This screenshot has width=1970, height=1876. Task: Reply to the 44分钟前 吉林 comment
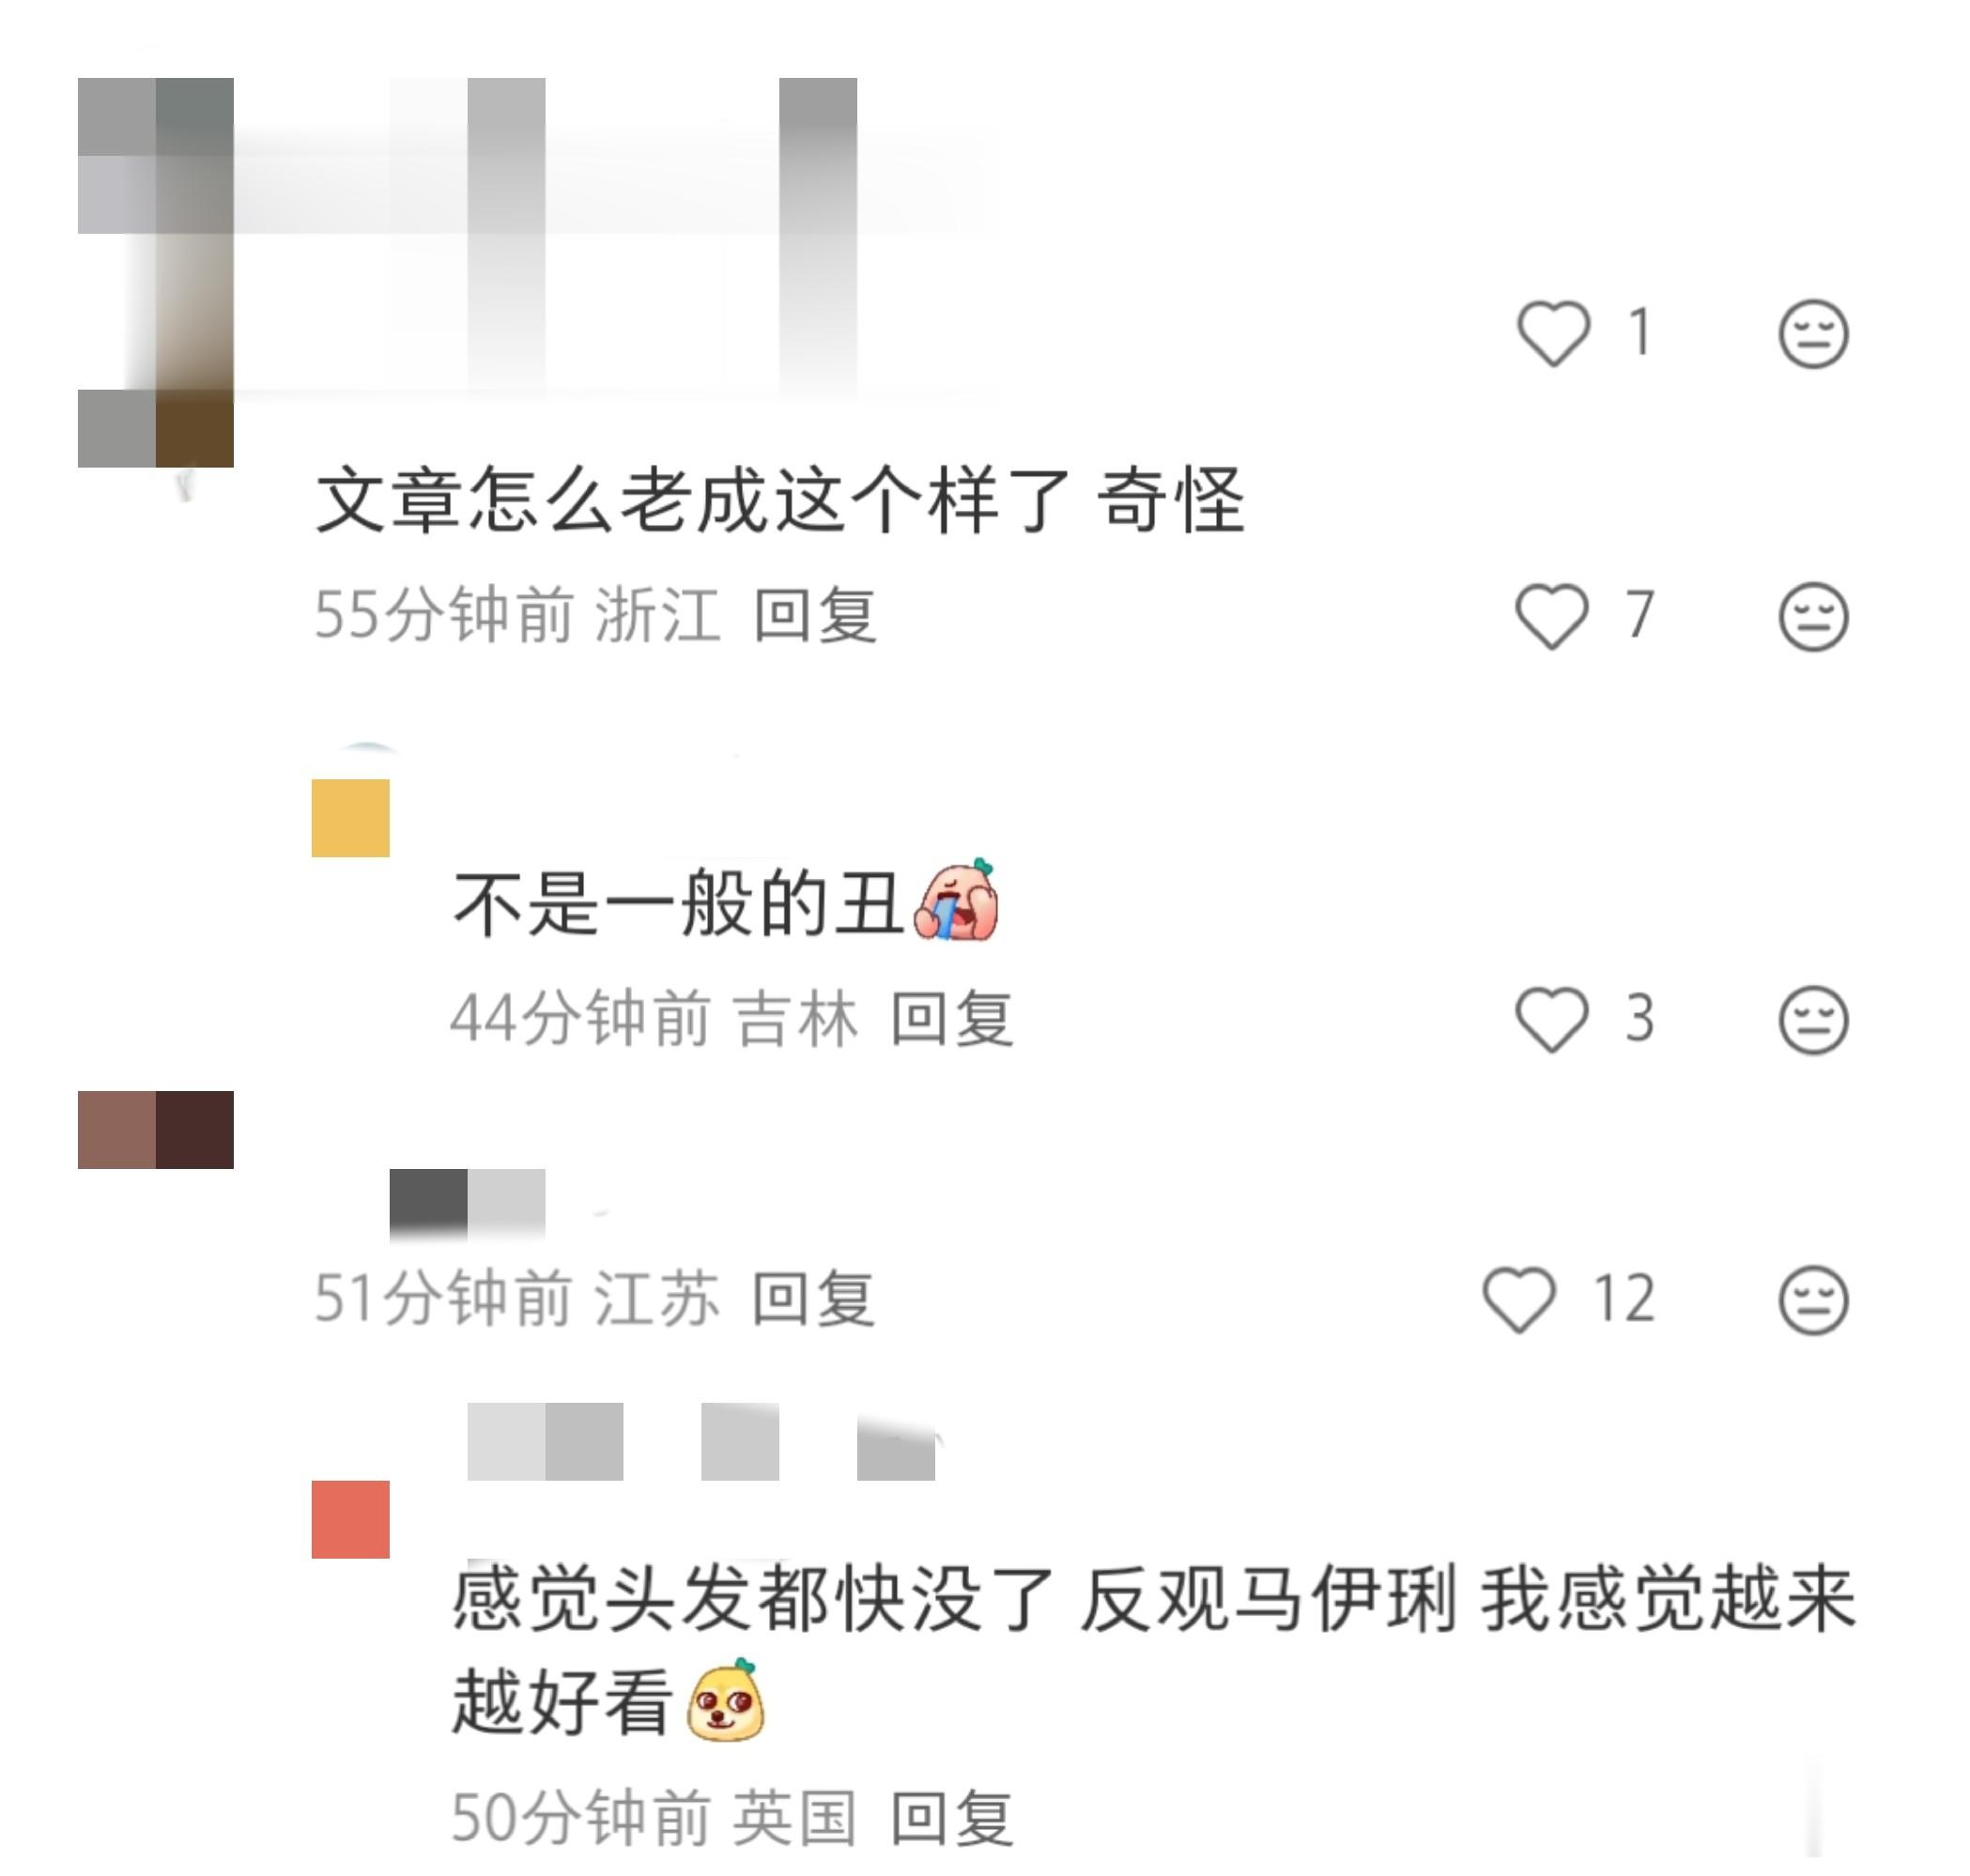point(952,1019)
